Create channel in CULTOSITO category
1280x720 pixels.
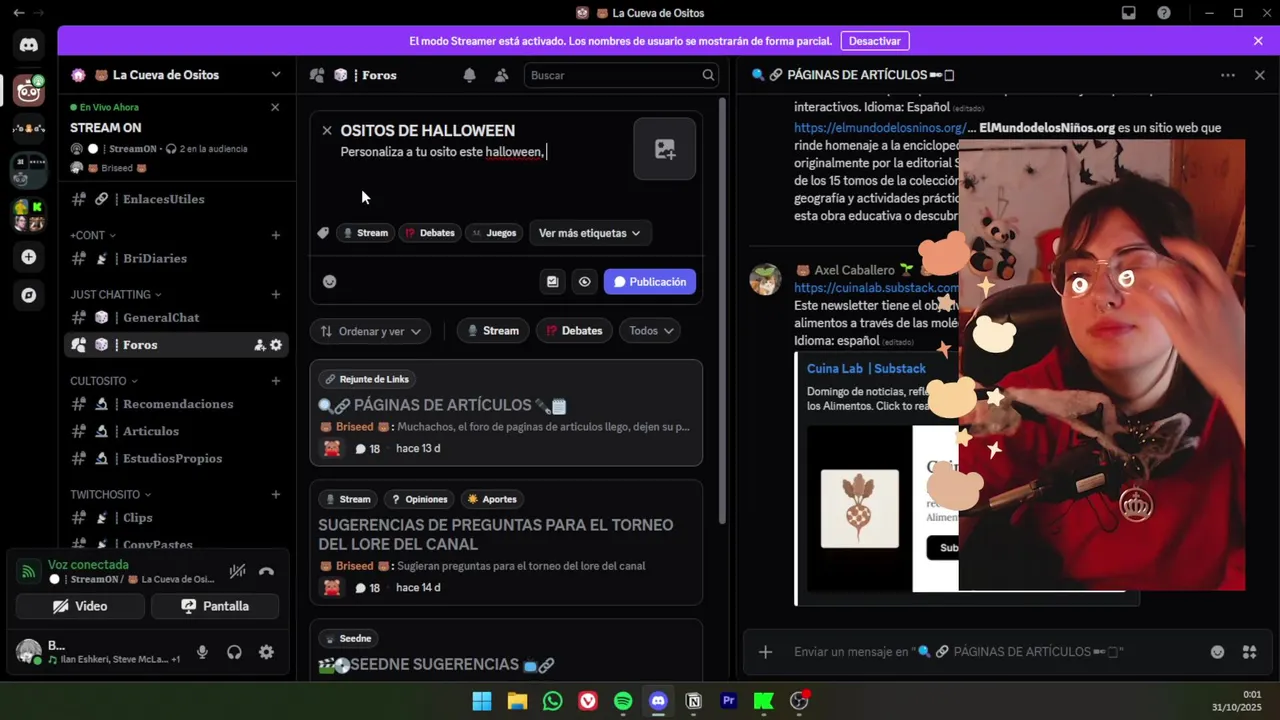tap(276, 381)
